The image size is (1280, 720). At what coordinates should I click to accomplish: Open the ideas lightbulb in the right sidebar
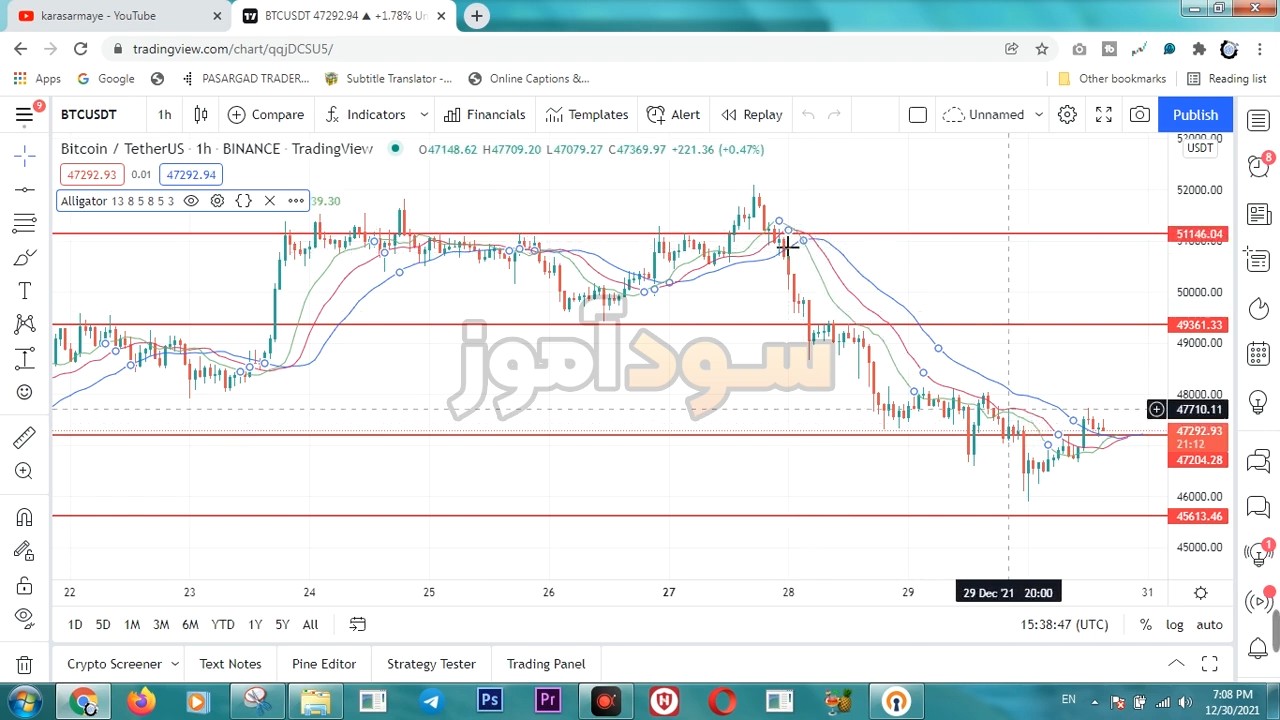point(1258,402)
